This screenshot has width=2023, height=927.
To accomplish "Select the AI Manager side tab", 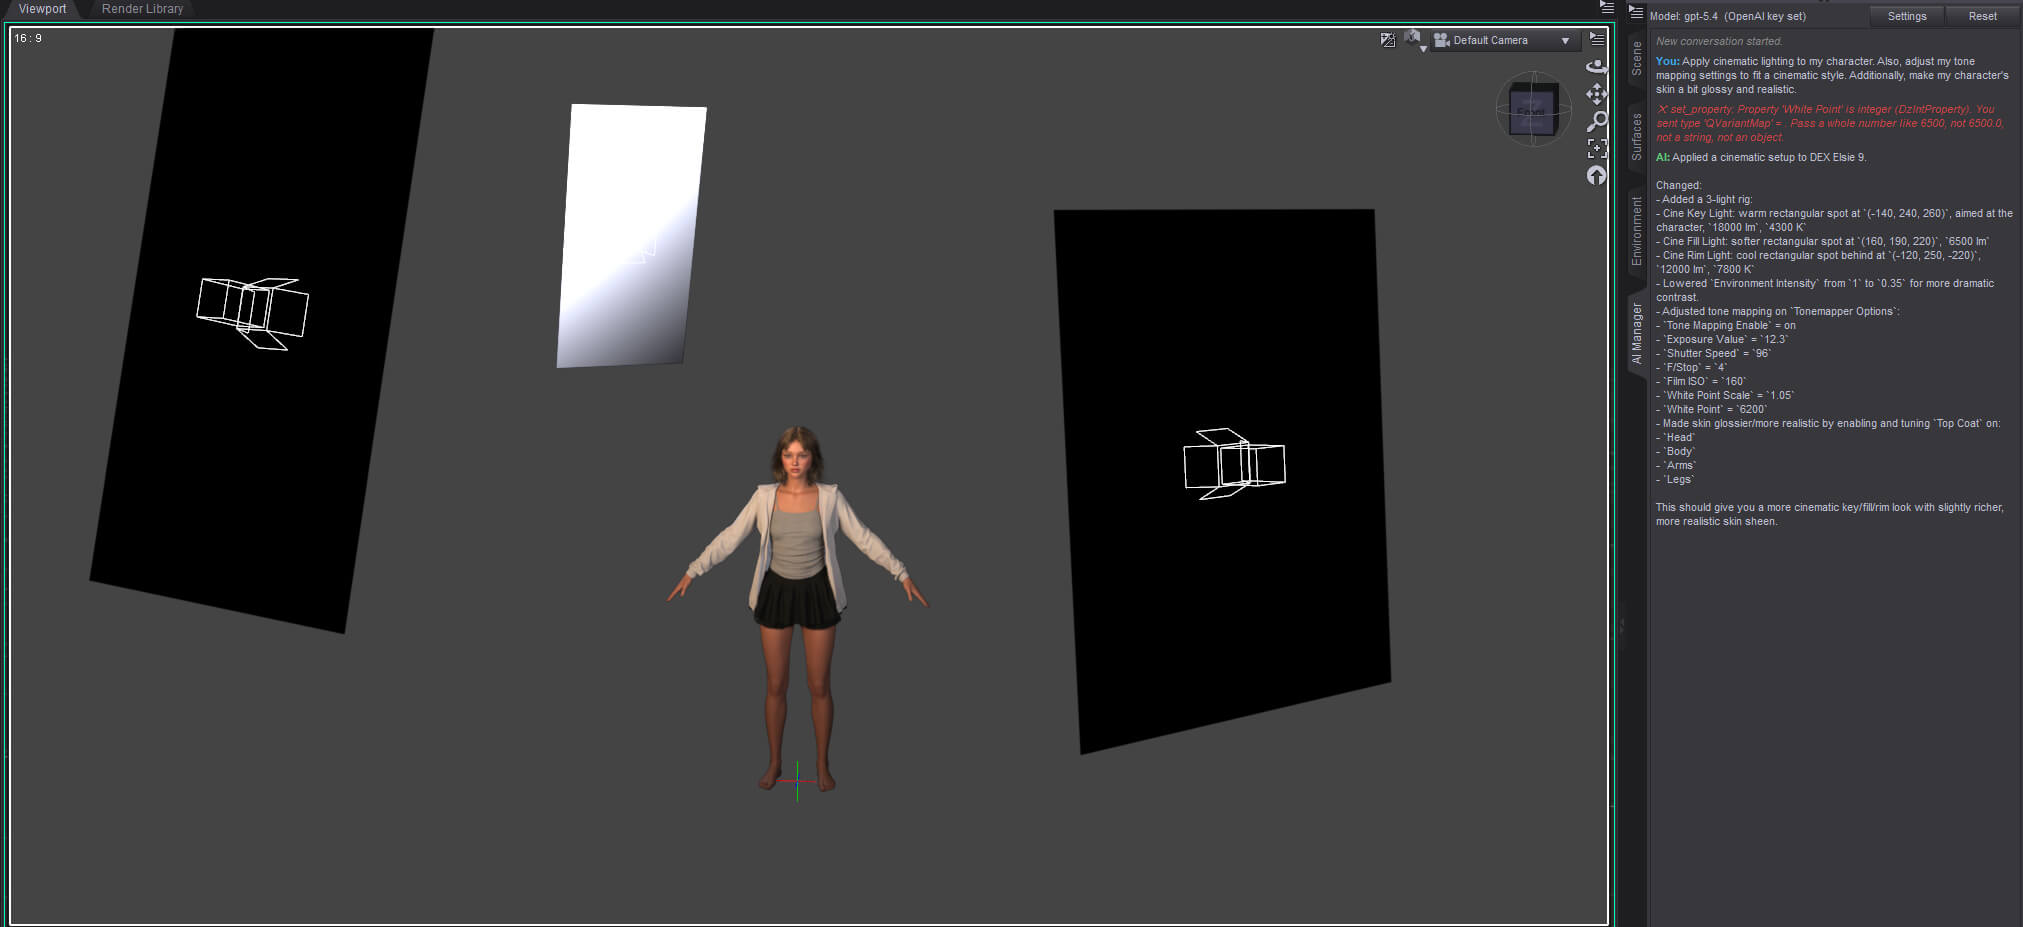I will click(1637, 334).
